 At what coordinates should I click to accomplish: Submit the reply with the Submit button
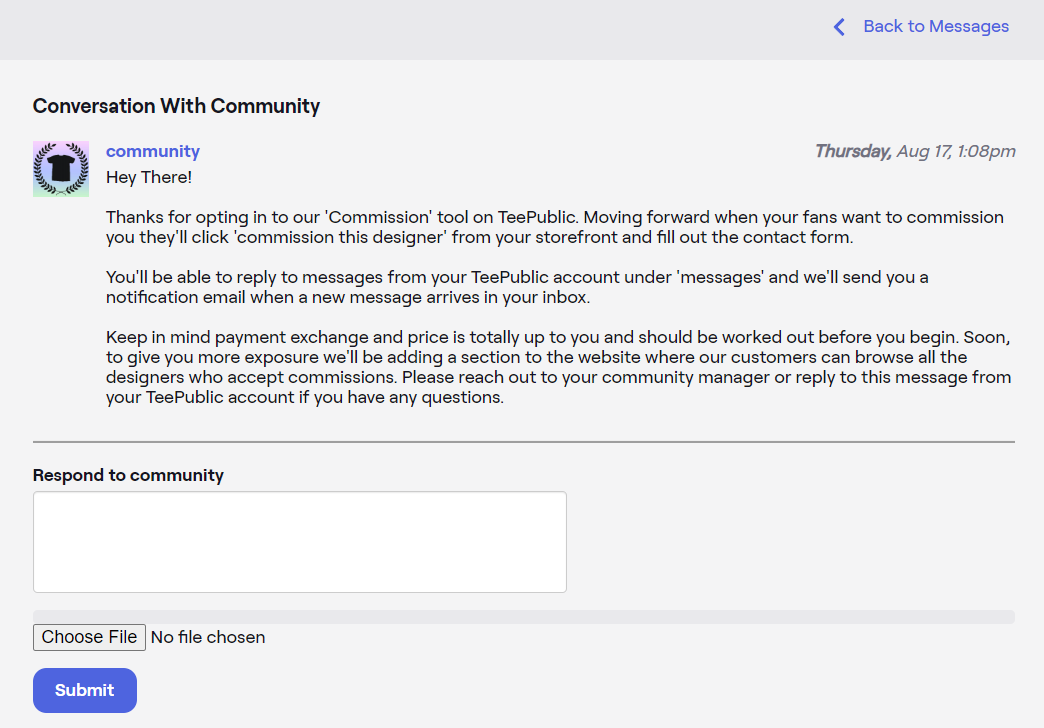click(x=85, y=690)
